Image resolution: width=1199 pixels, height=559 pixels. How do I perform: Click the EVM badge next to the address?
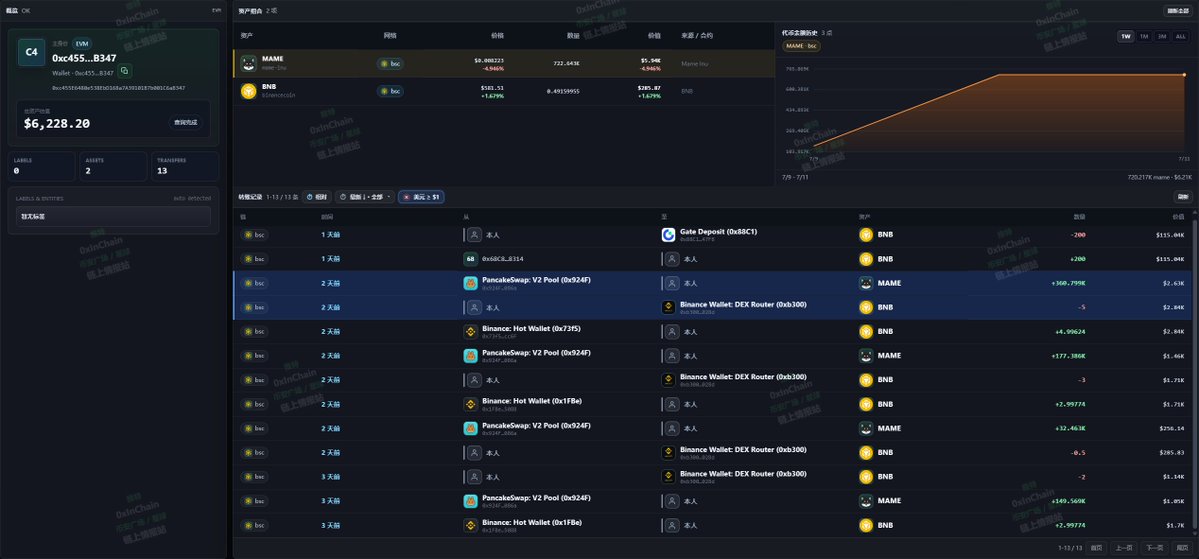pos(82,44)
